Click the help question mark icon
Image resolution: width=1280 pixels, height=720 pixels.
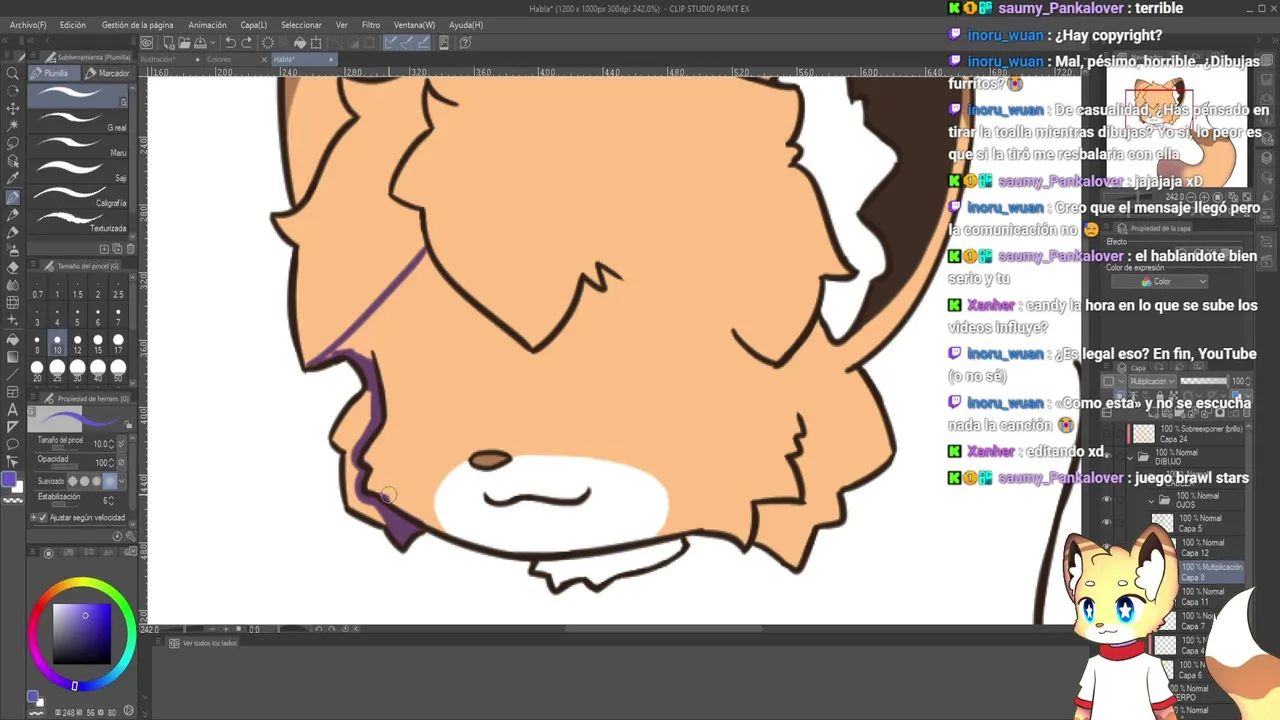pos(465,43)
